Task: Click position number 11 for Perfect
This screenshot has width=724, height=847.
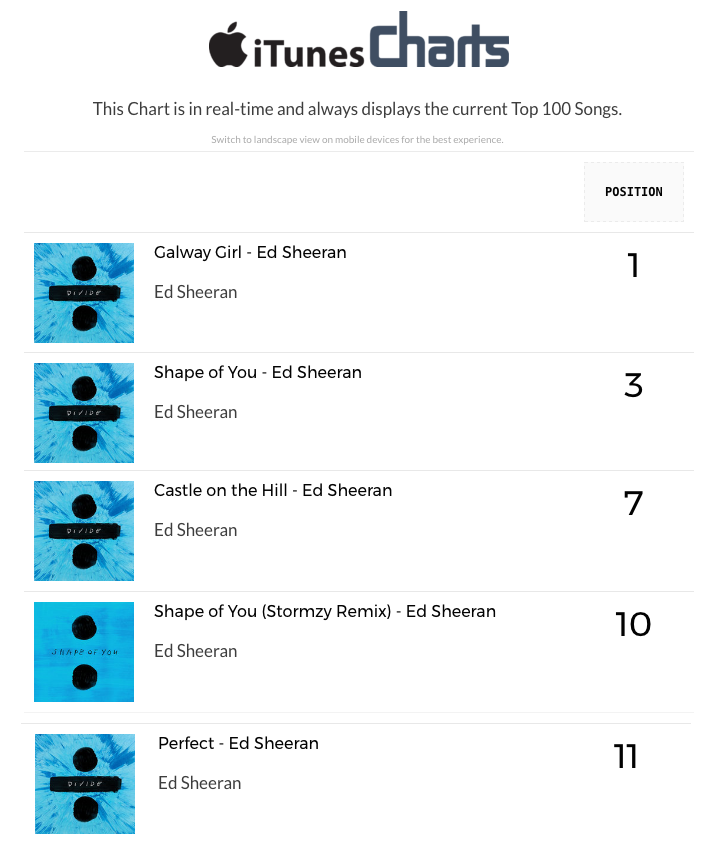Action: [626, 756]
